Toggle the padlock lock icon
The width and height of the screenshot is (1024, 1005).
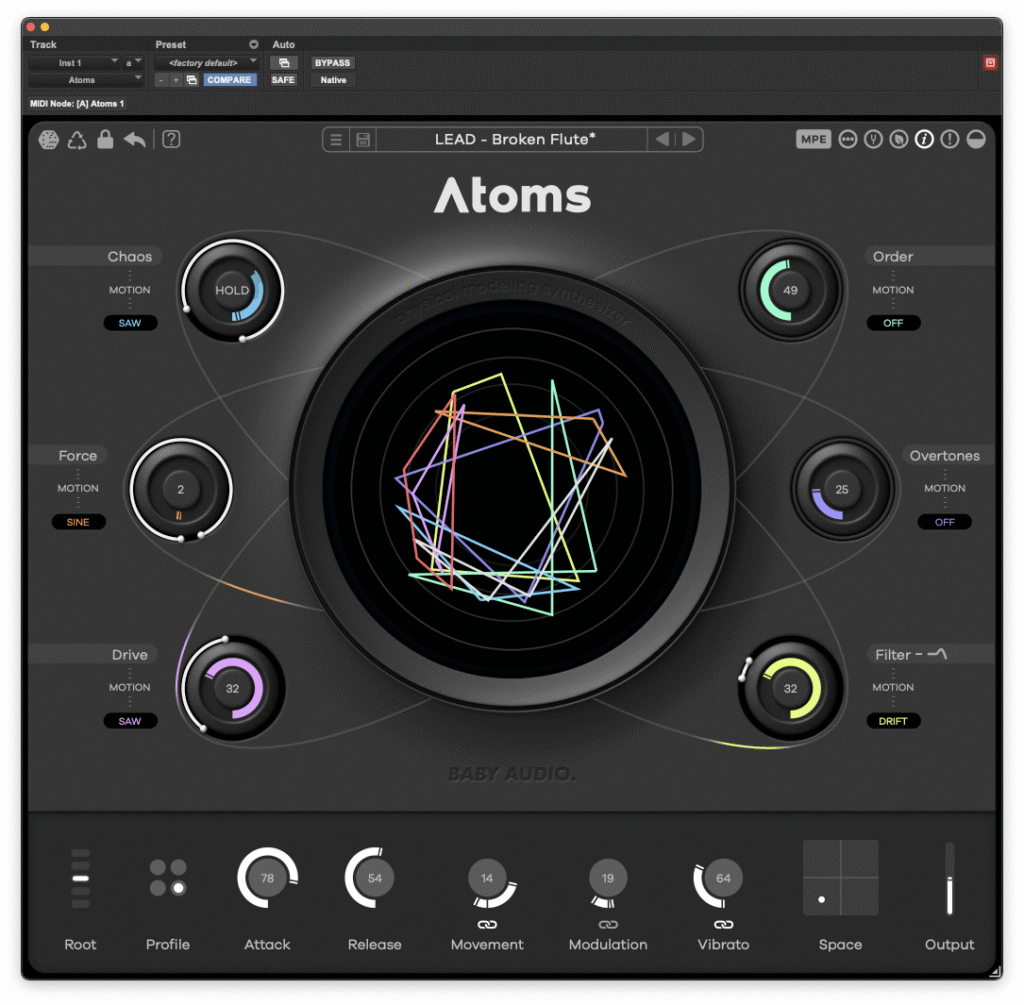pyautogui.click(x=105, y=139)
